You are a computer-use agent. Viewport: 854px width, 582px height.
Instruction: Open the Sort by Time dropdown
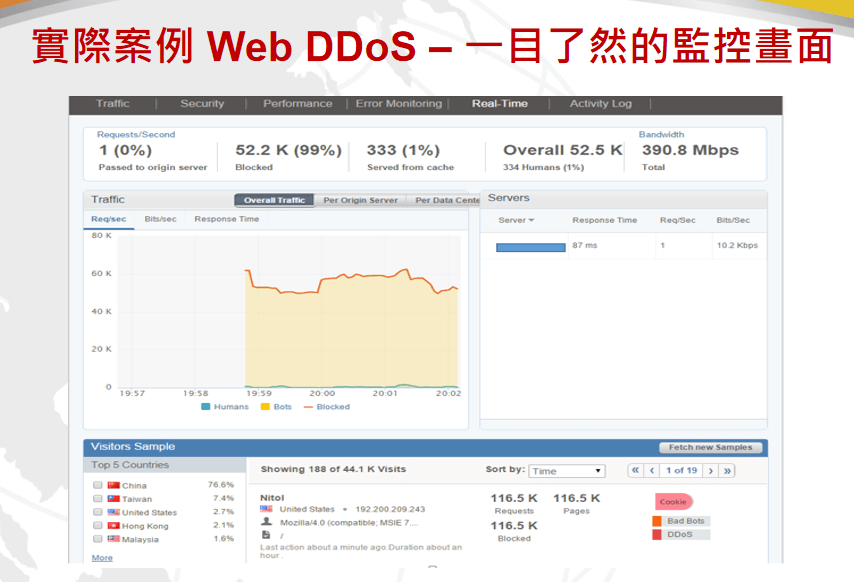[568, 471]
